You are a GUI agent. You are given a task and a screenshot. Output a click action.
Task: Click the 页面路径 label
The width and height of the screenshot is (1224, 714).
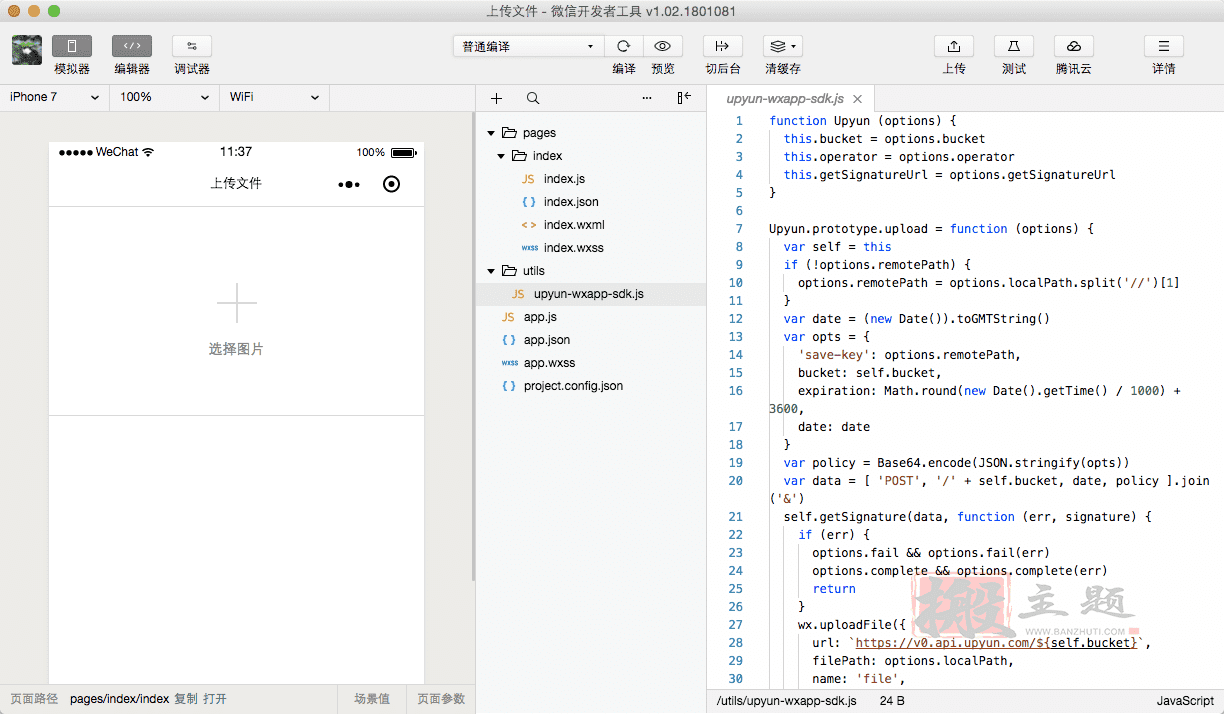[34, 699]
